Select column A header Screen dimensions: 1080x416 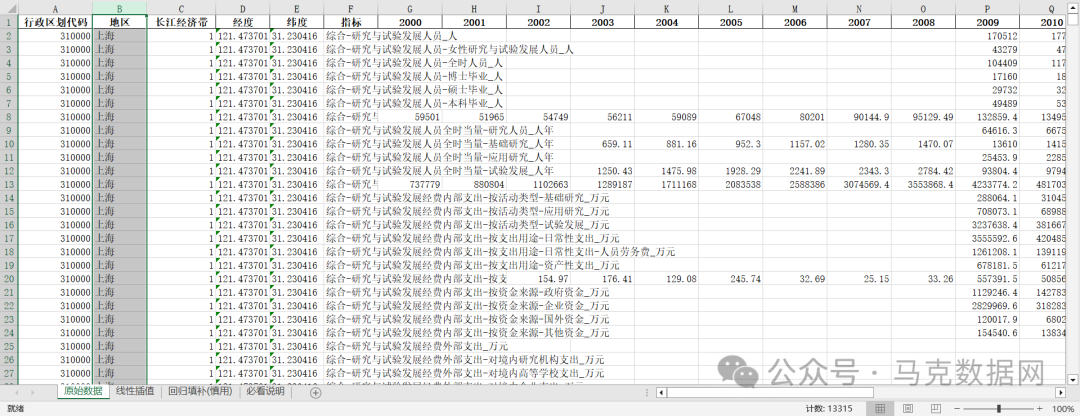click(x=54, y=8)
